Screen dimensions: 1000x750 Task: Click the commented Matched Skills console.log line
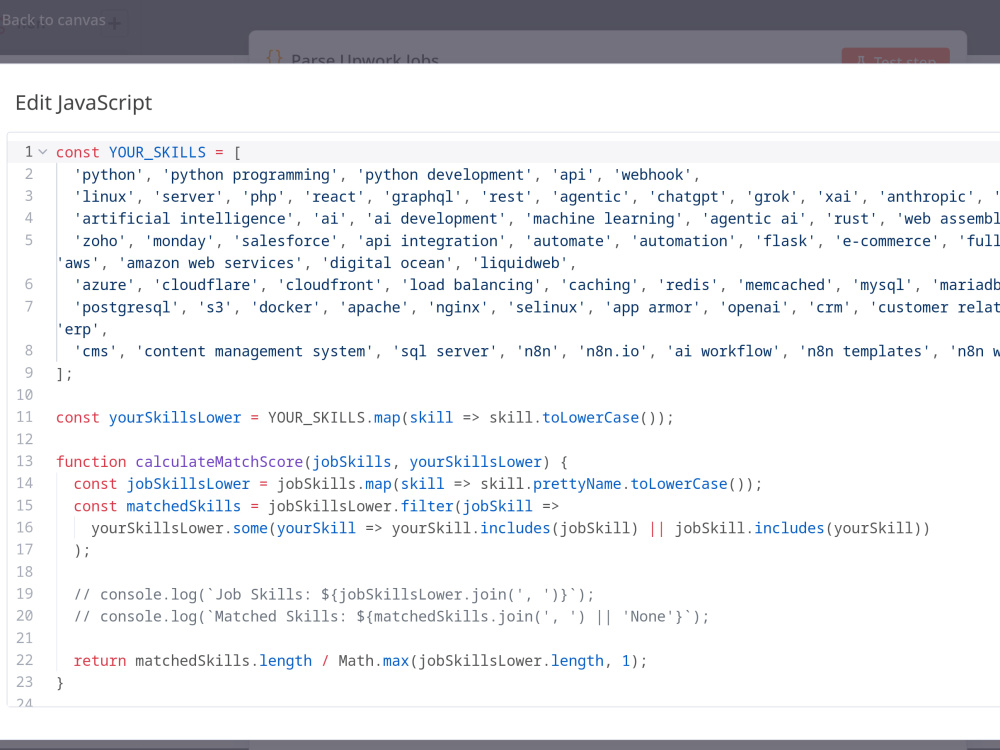(x=391, y=617)
